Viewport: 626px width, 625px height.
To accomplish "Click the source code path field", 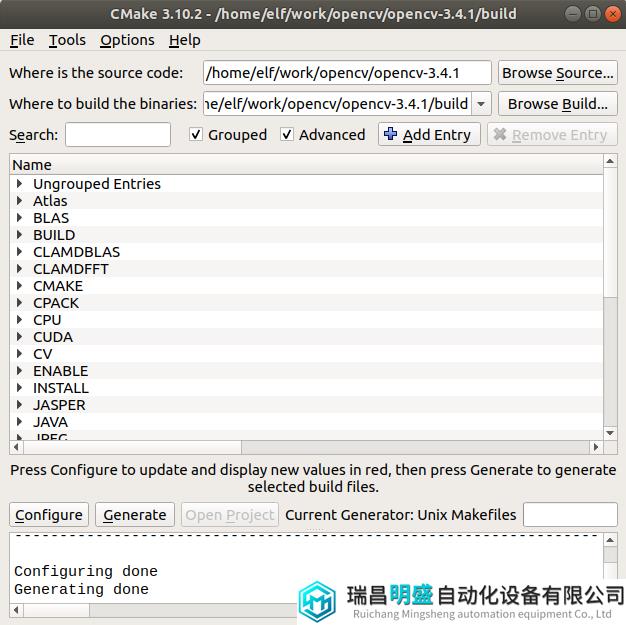I will tap(347, 73).
